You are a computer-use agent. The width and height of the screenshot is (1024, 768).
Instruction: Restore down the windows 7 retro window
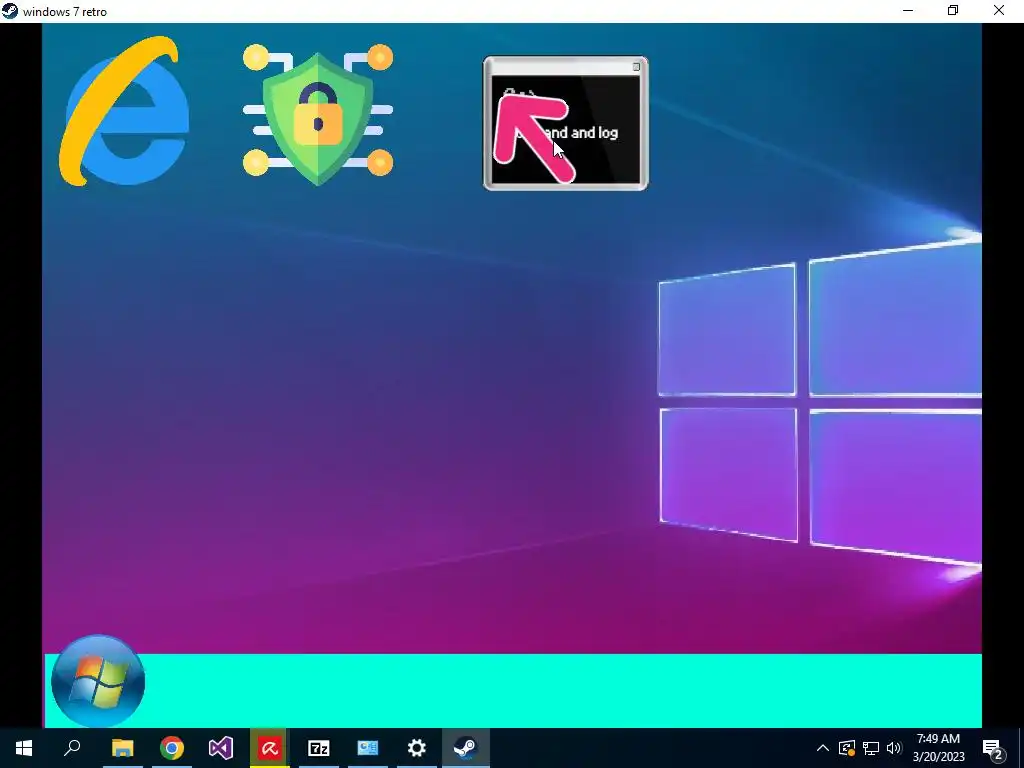953,10
